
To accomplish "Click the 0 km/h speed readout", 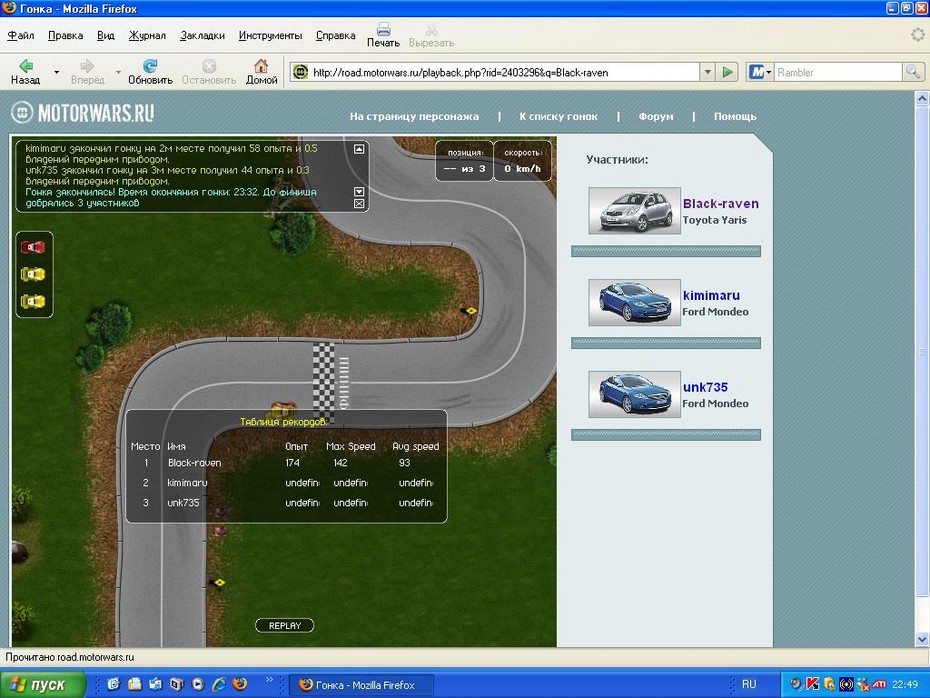I will pos(523,168).
